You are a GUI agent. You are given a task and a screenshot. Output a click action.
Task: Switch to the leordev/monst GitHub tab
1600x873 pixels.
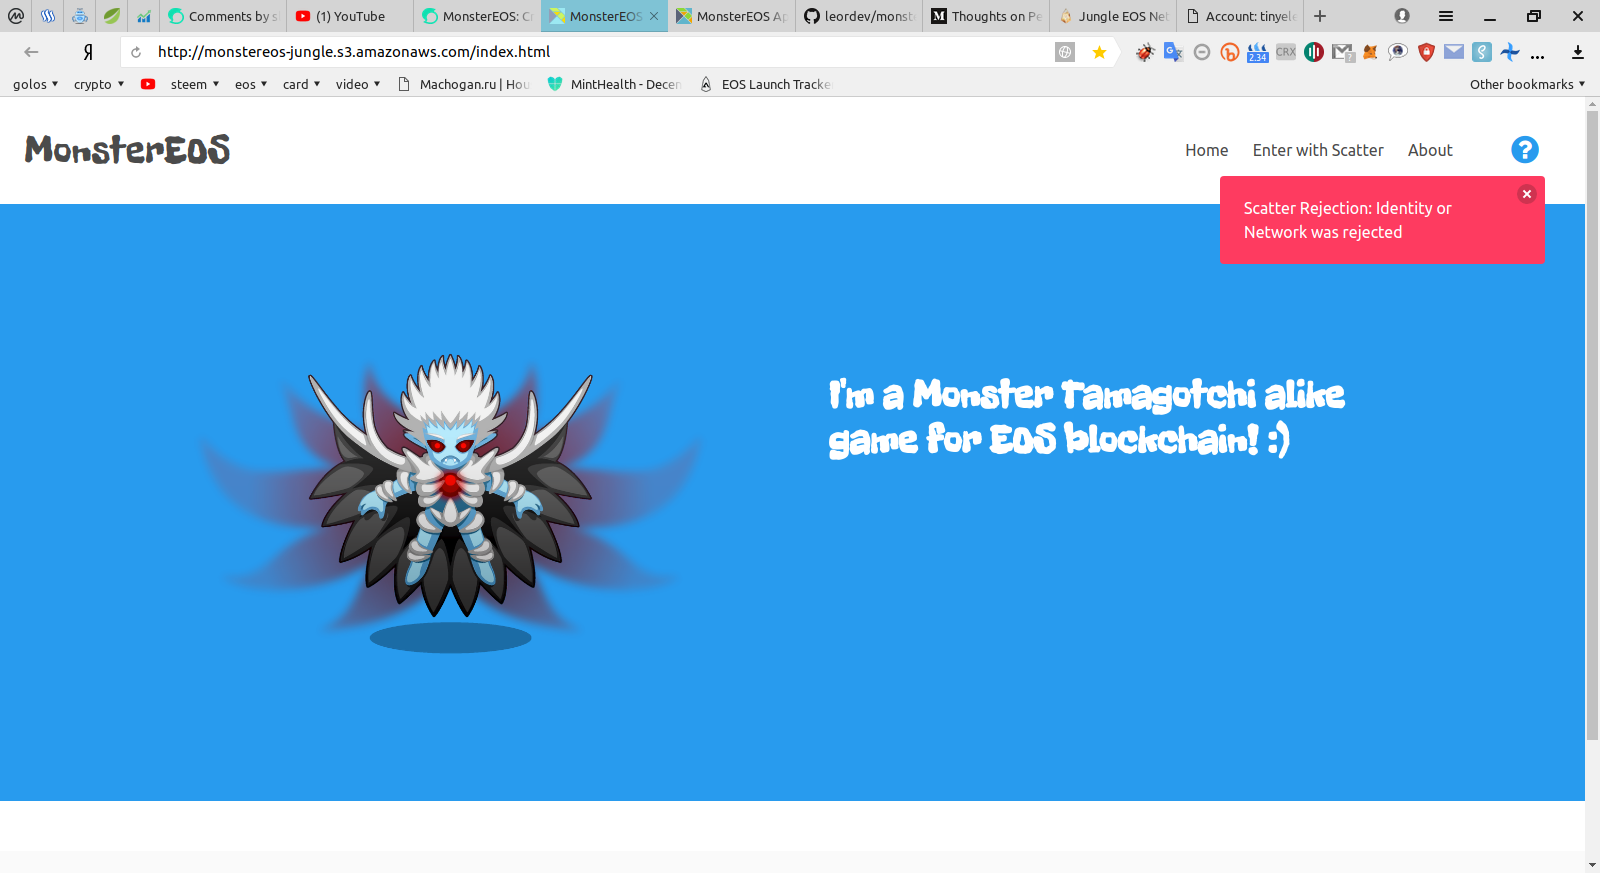[859, 16]
